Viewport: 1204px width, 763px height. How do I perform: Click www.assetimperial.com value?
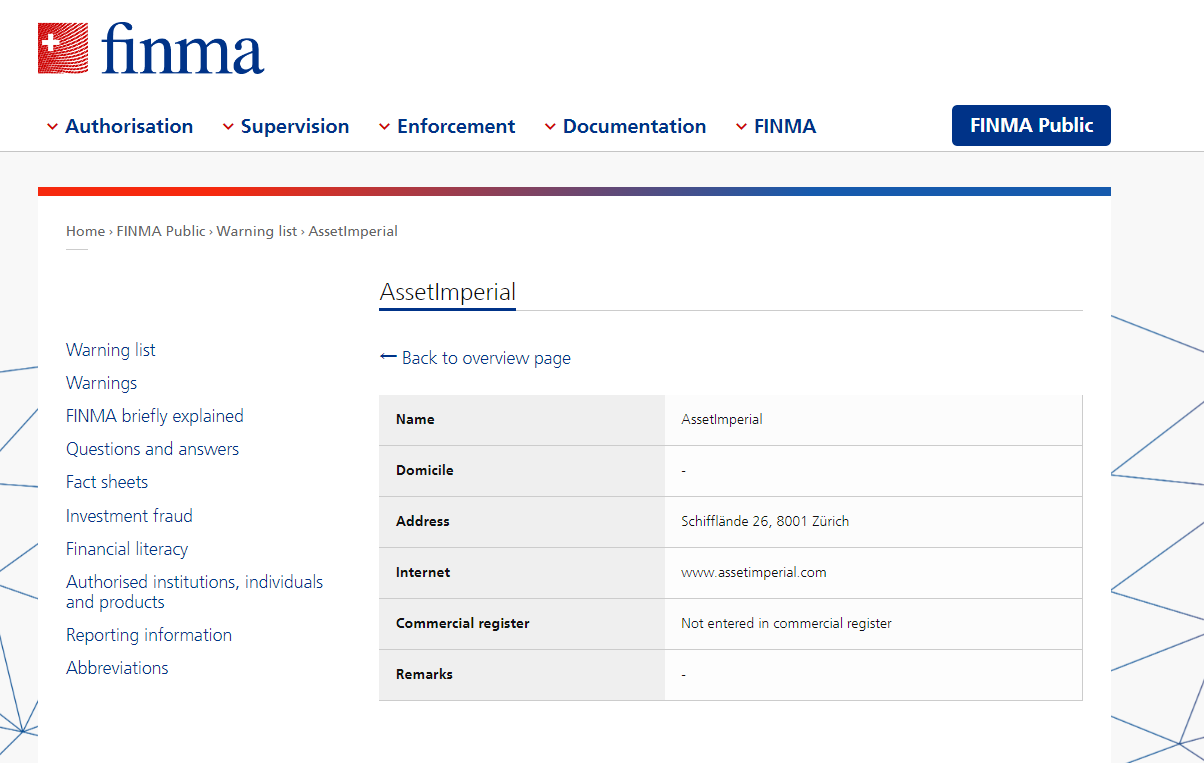[754, 572]
